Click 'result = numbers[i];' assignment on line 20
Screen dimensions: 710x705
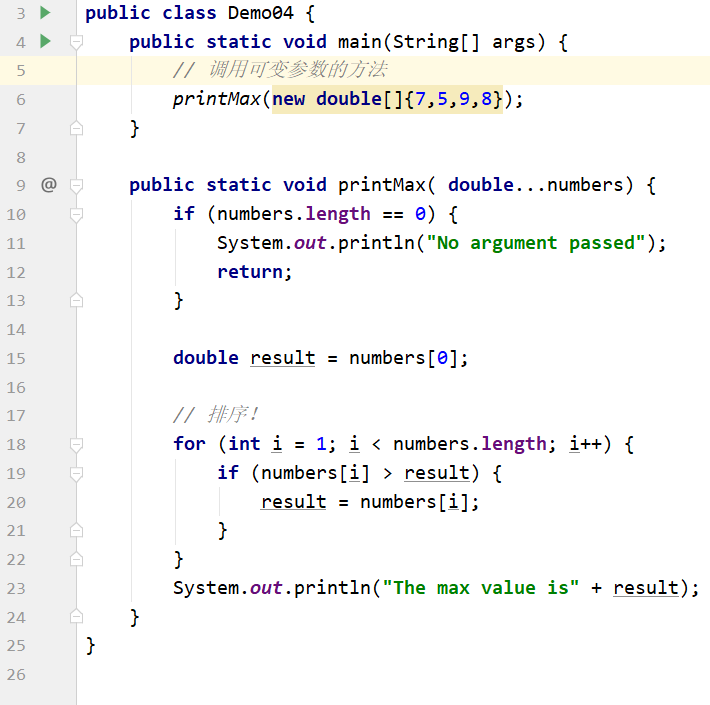click(370, 502)
